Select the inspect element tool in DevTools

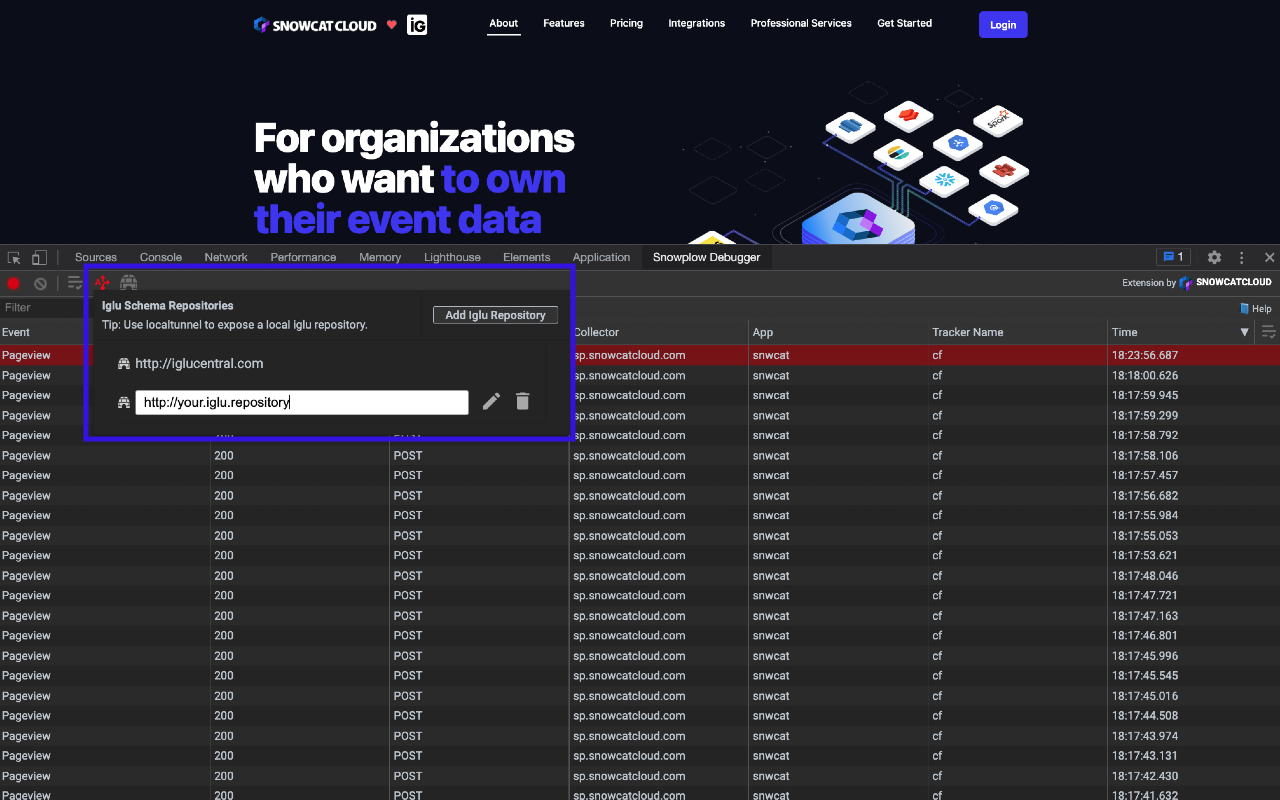pos(13,257)
